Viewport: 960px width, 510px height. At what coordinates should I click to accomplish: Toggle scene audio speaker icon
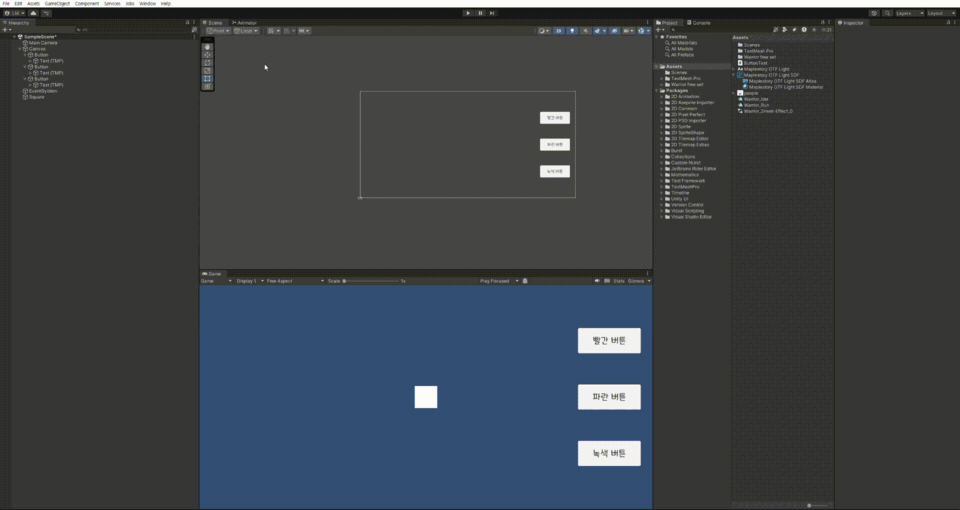click(585, 31)
